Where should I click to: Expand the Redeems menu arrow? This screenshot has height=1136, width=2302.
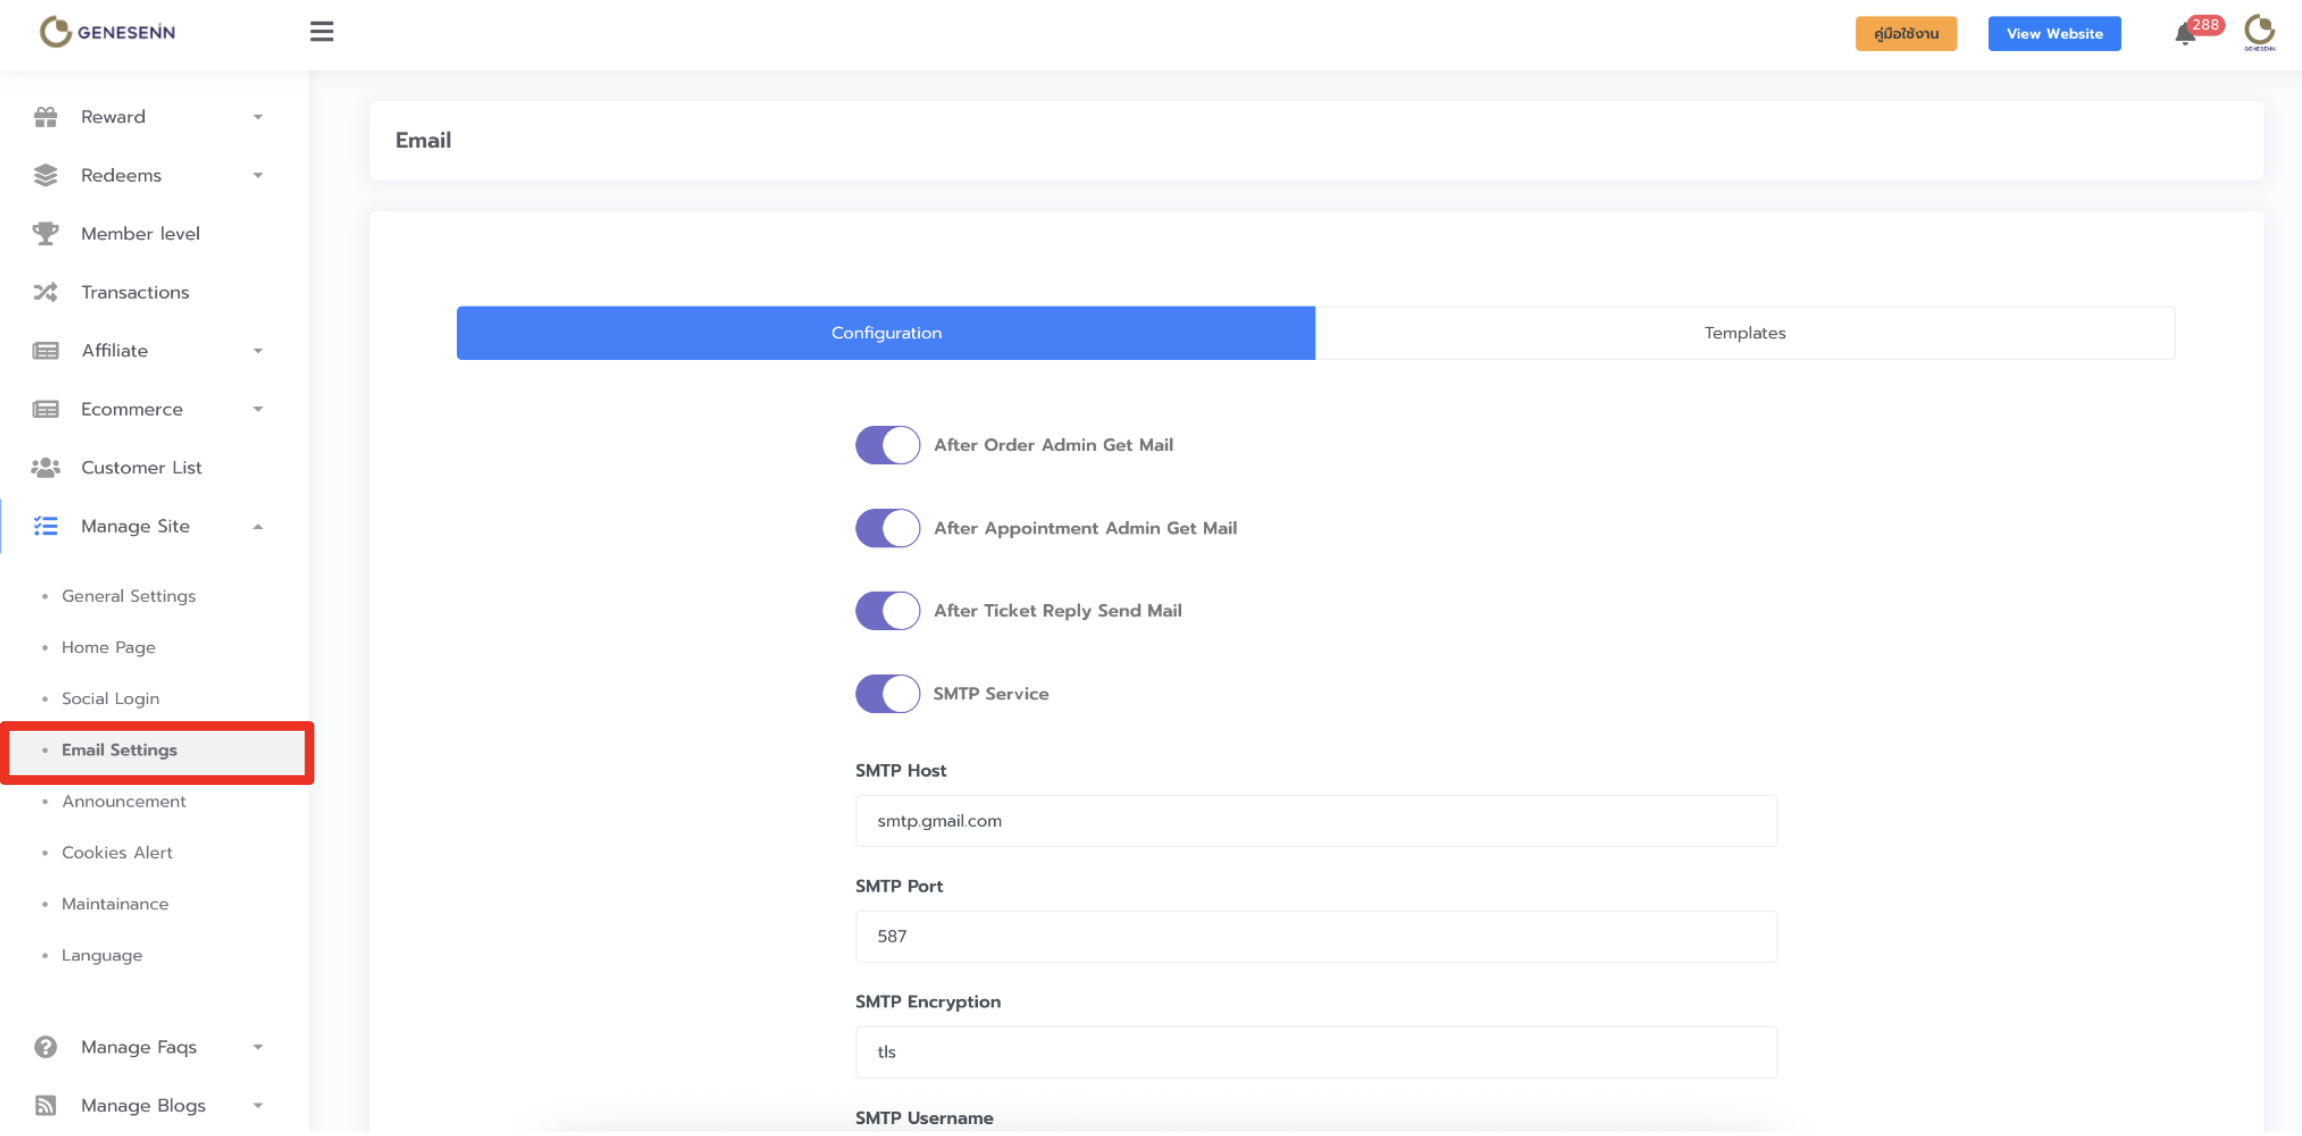(x=258, y=176)
